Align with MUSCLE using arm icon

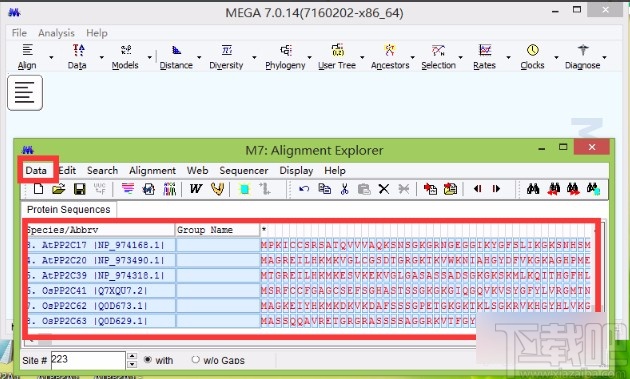pos(217,188)
